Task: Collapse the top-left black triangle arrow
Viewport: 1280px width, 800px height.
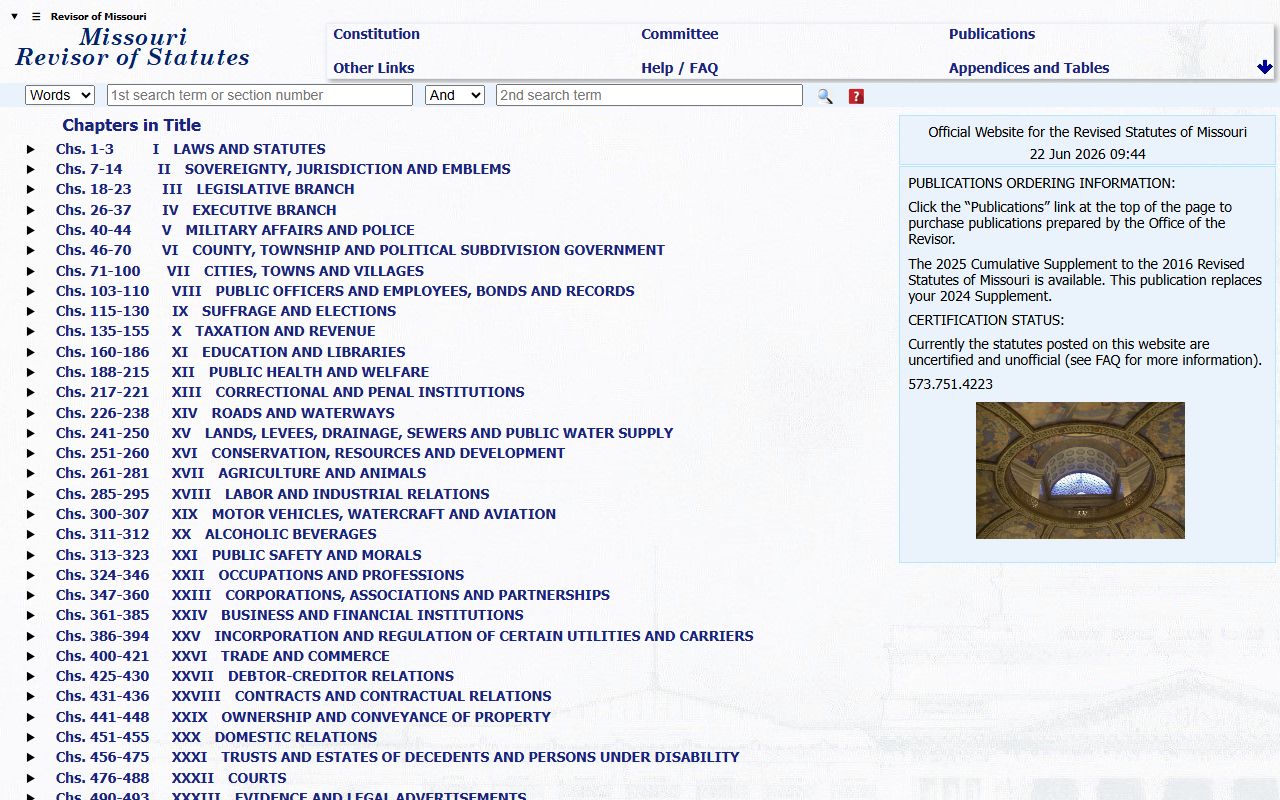Action: pyautogui.click(x=14, y=17)
